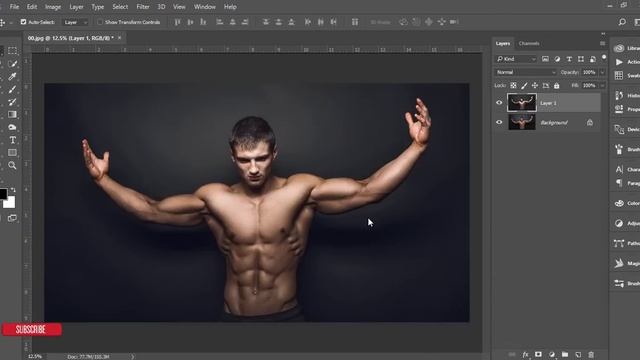Open the Normal blend mode dropdown
This screenshot has width=640, height=360.
pyautogui.click(x=526, y=72)
